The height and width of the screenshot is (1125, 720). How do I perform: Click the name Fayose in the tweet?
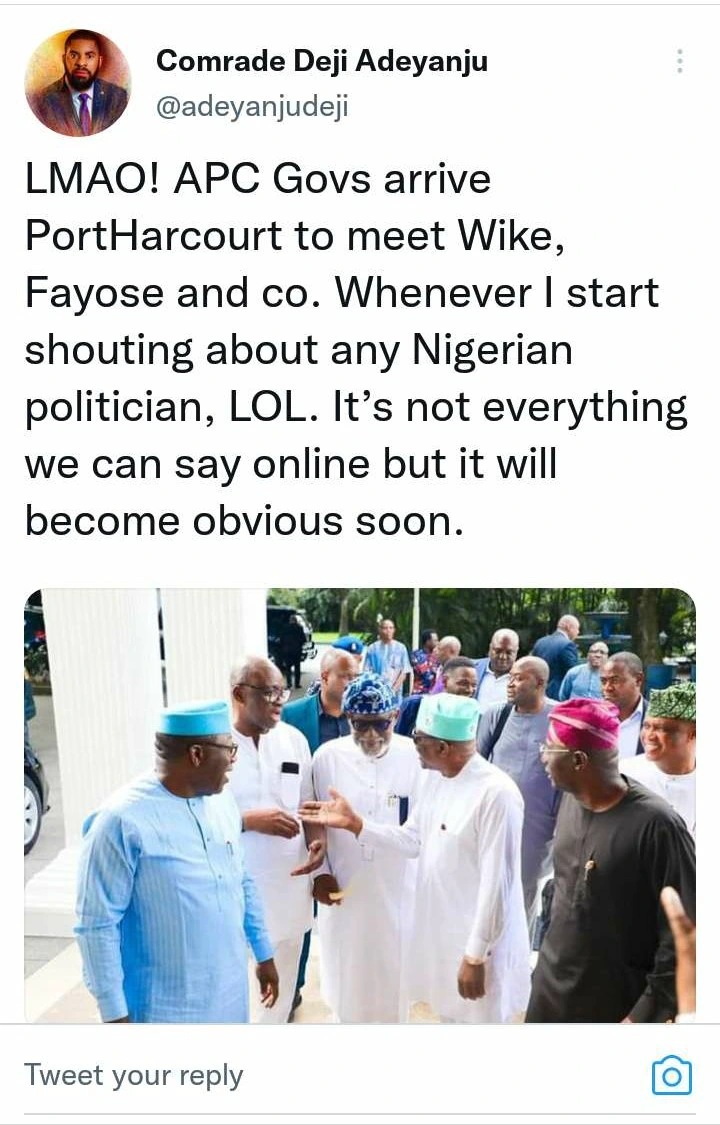pos(94,293)
